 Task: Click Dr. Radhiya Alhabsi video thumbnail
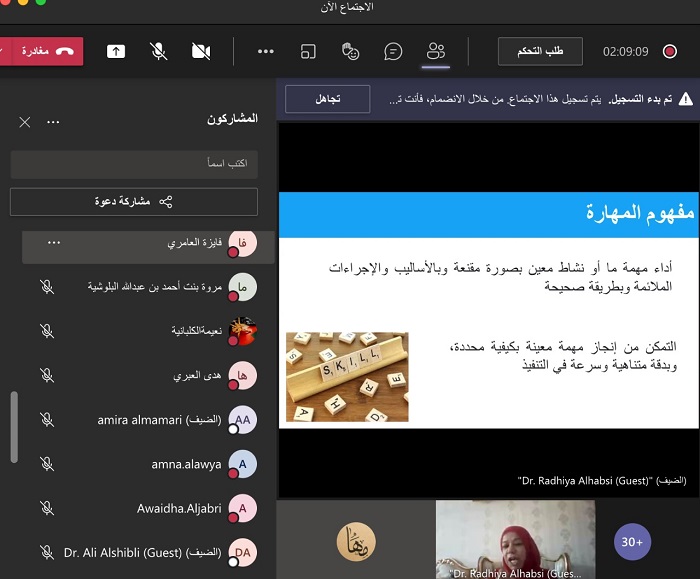pos(515,539)
